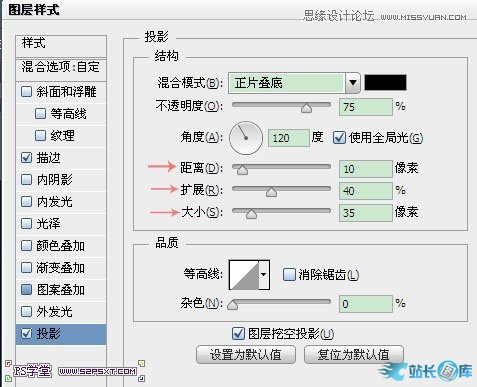Enable the 渐变叠加 checkbox
This screenshot has height=387, width=477.
(x=26, y=268)
